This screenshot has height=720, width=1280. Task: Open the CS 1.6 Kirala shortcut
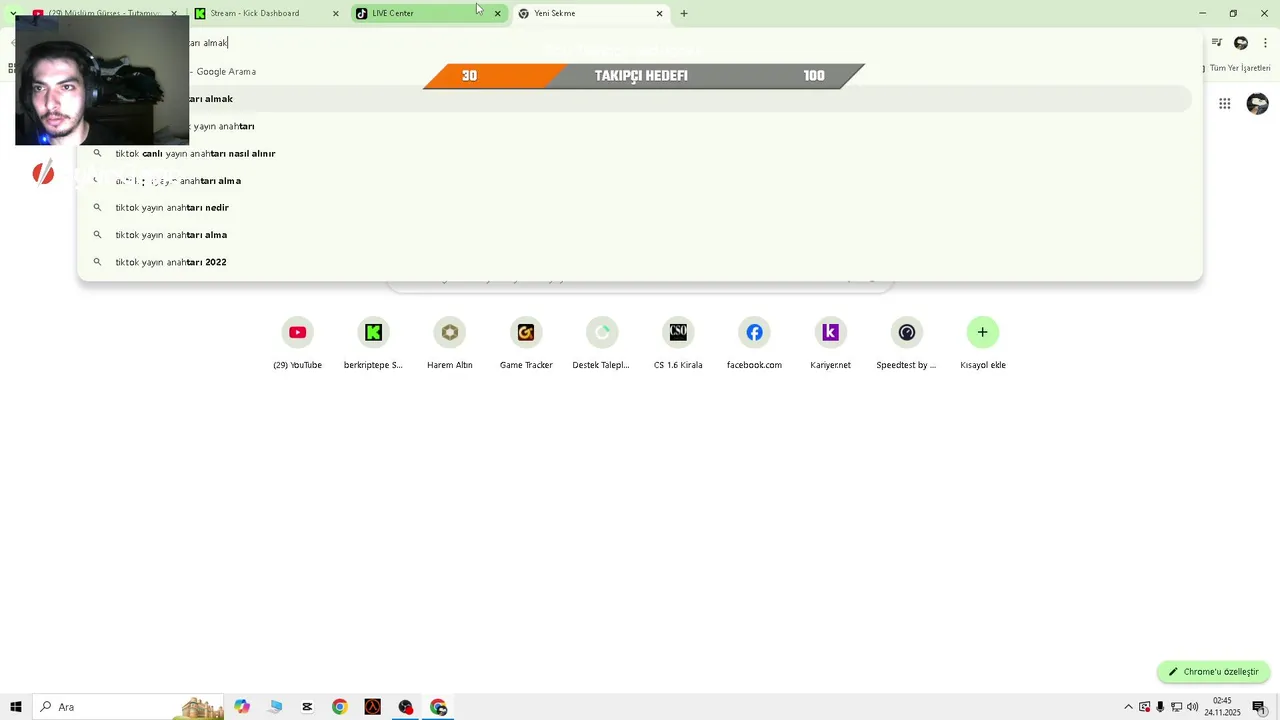point(678,343)
